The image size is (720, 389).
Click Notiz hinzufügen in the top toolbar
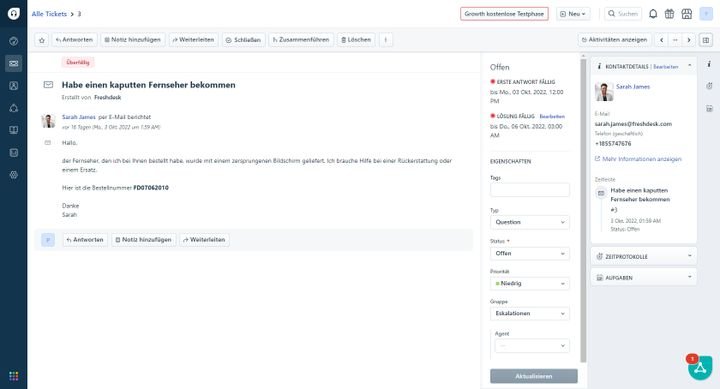tap(133, 40)
